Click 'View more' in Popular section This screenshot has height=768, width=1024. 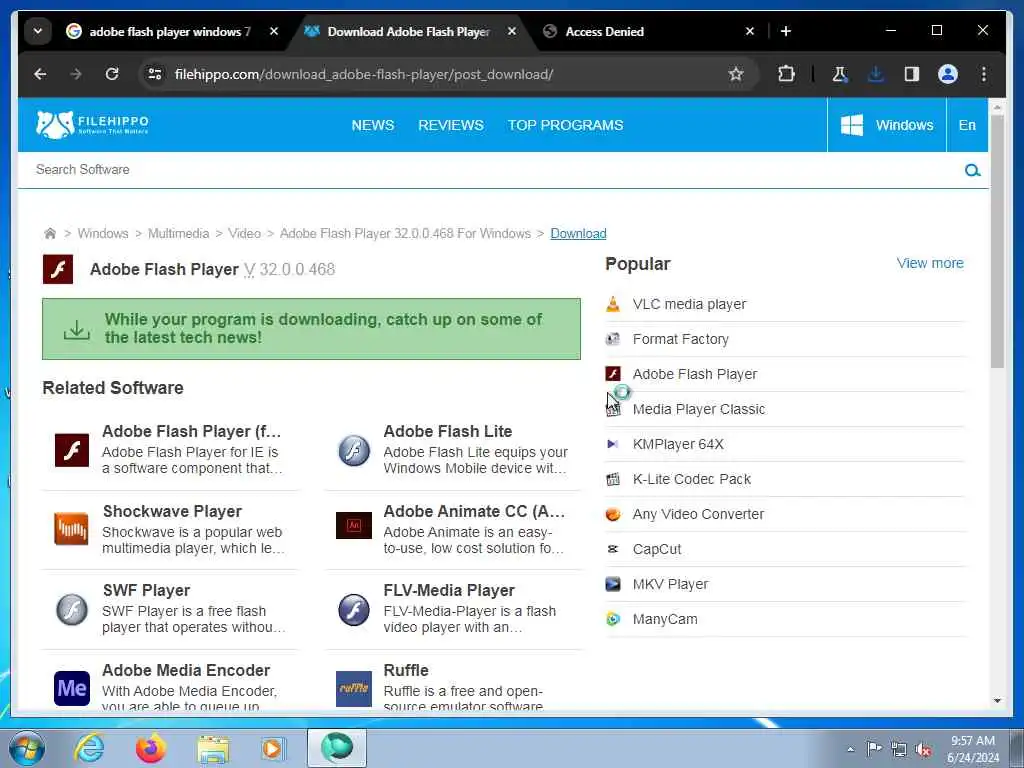930,263
